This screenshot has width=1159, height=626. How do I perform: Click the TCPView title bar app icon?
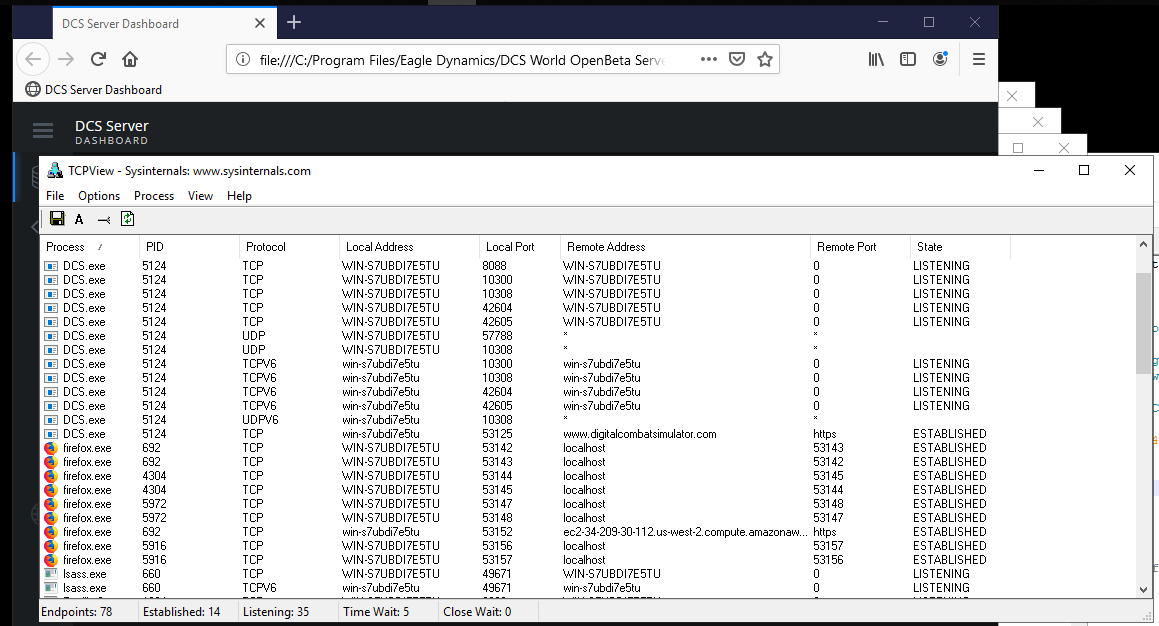tap(55, 171)
